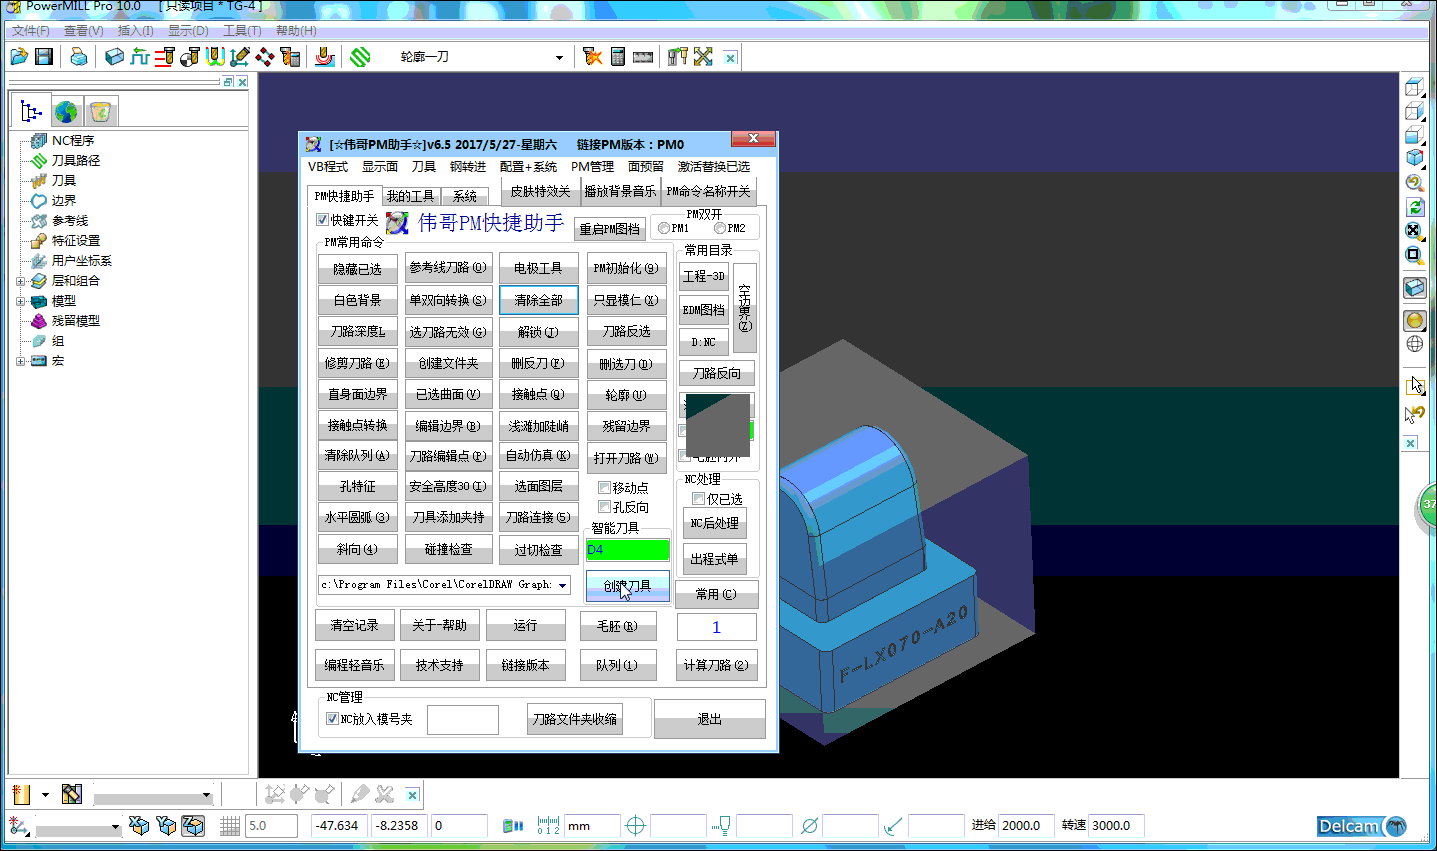
Task: Click the NC管理 mold number input field
Action: click(463, 720)
